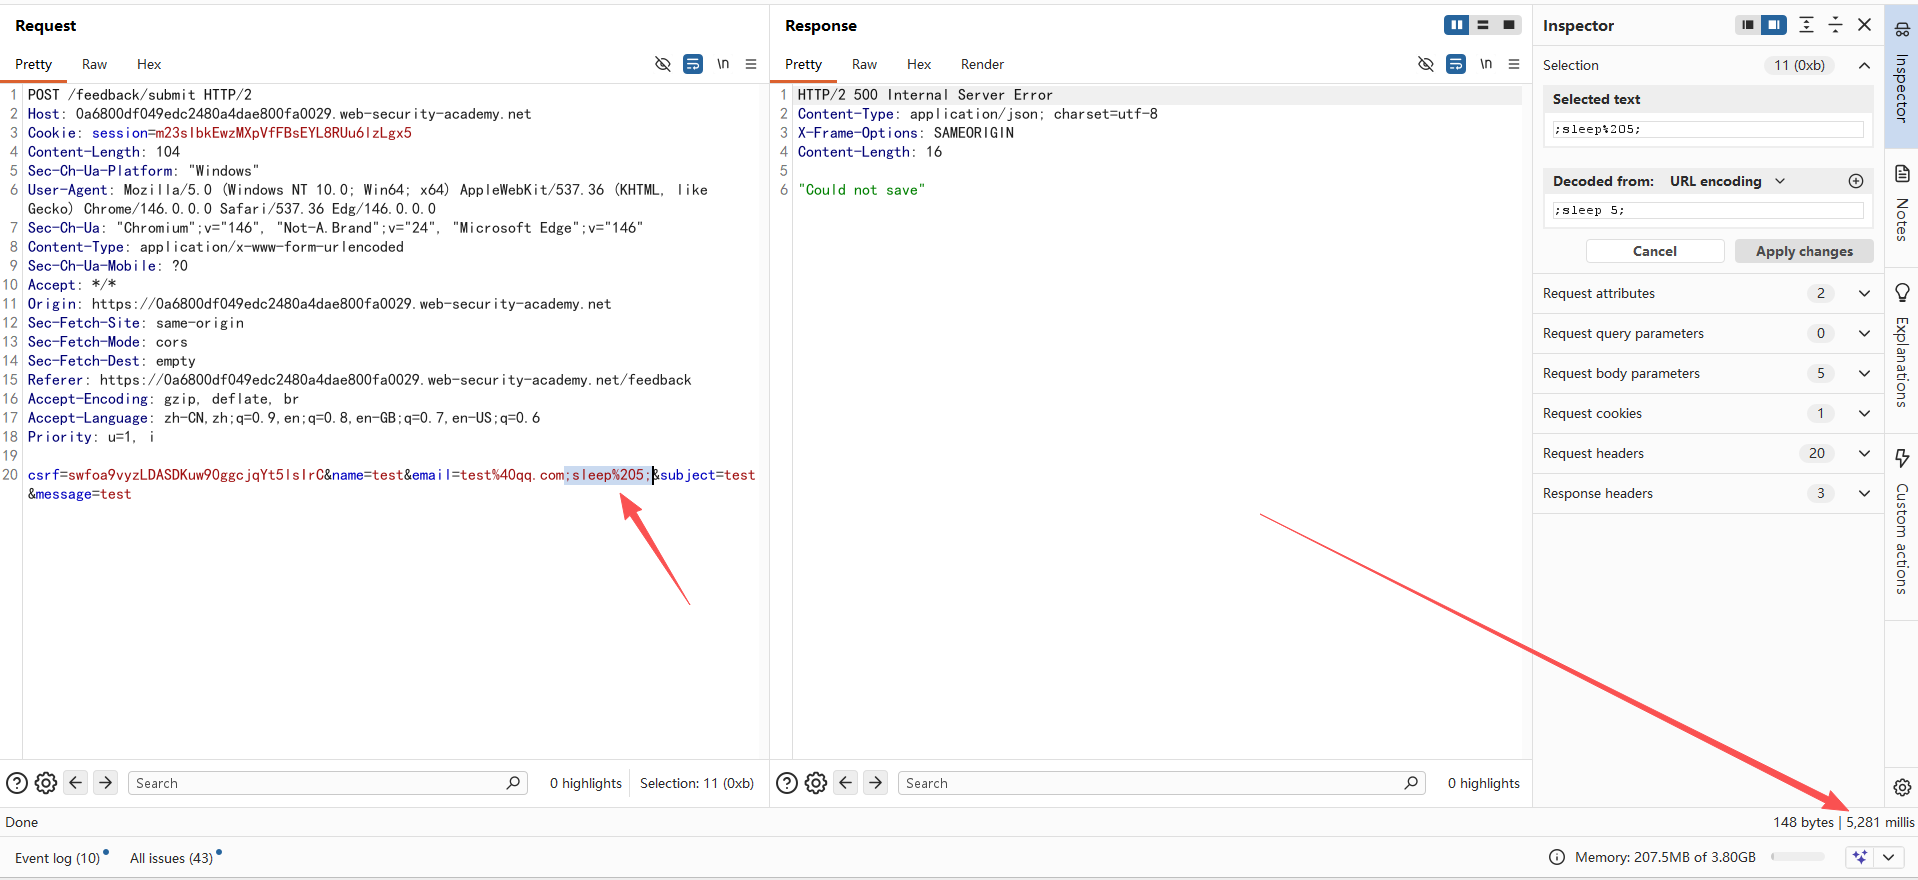Viewport: 1918px width, 880px height.
Task: Expand the Request headers section
Action: coord(1864,453)
